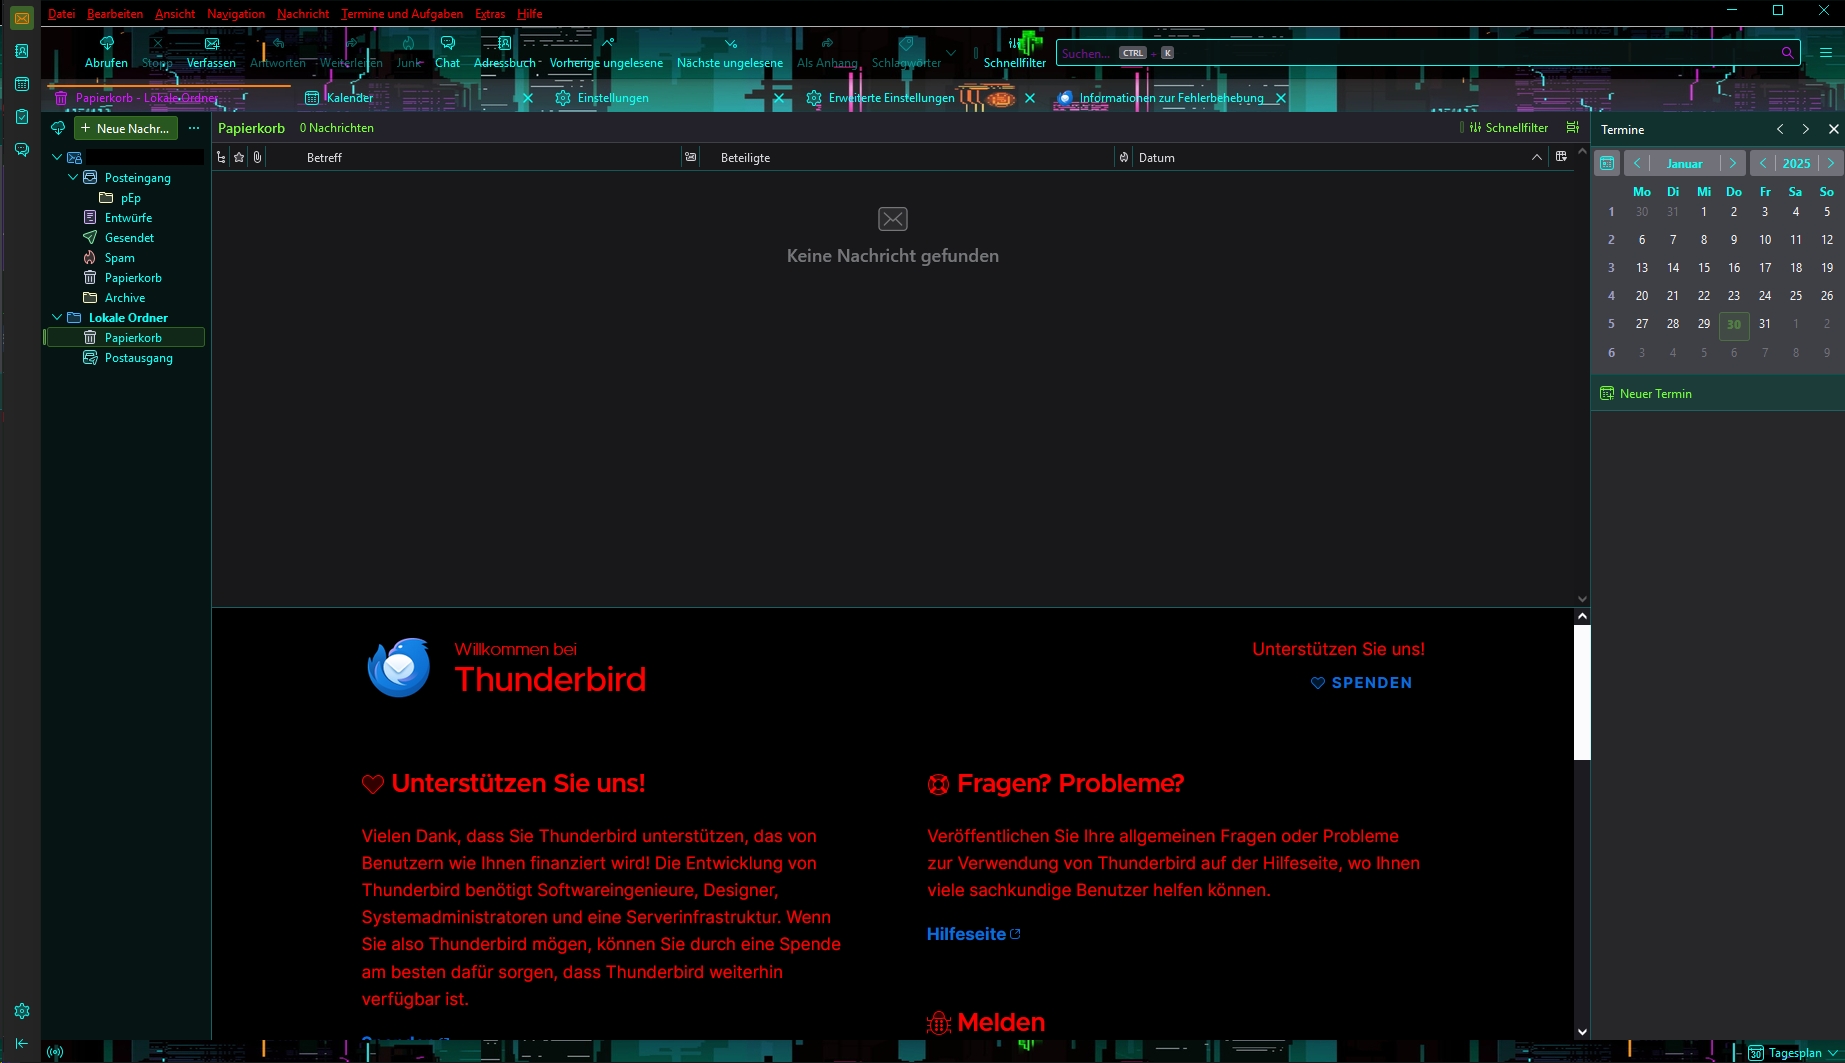The height and width of the screenshot is (1063, 1845).
Task: Collapse the spaces sidebar with arrow icon
Action: click(x=21, y=1043)
